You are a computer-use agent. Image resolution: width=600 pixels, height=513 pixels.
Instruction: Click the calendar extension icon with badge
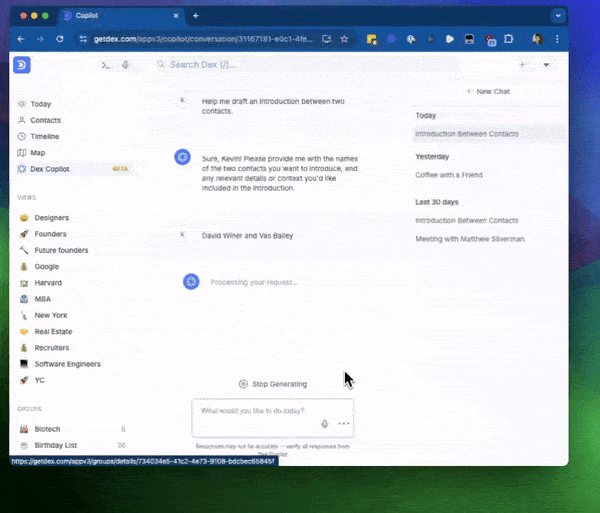[490, 40]
